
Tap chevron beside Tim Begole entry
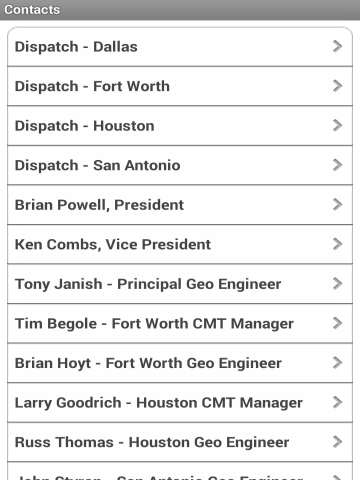[337, 323]
